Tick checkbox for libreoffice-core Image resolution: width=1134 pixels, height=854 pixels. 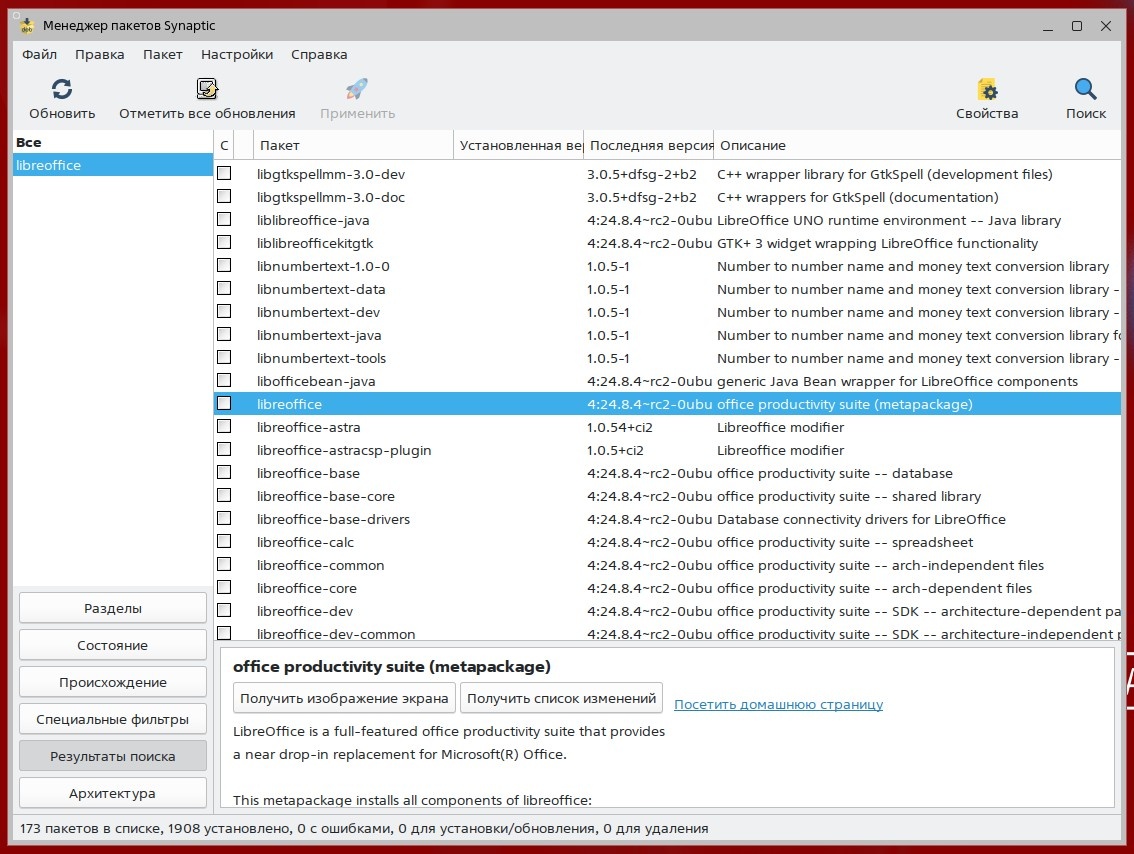224,588
